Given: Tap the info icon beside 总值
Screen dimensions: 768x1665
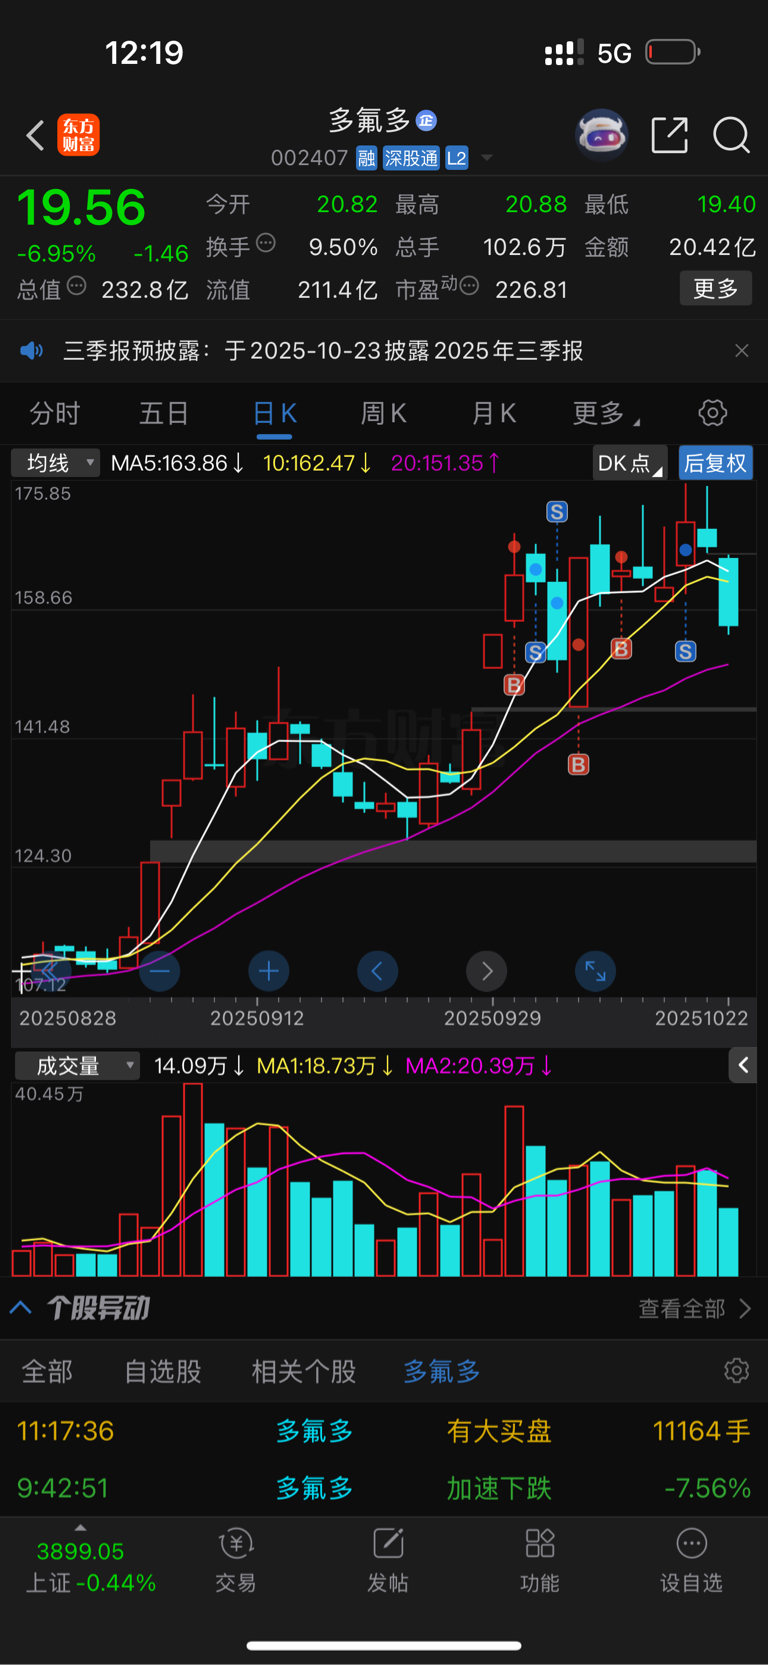Looking at the screenshot, I should click(x=76, y=287).
